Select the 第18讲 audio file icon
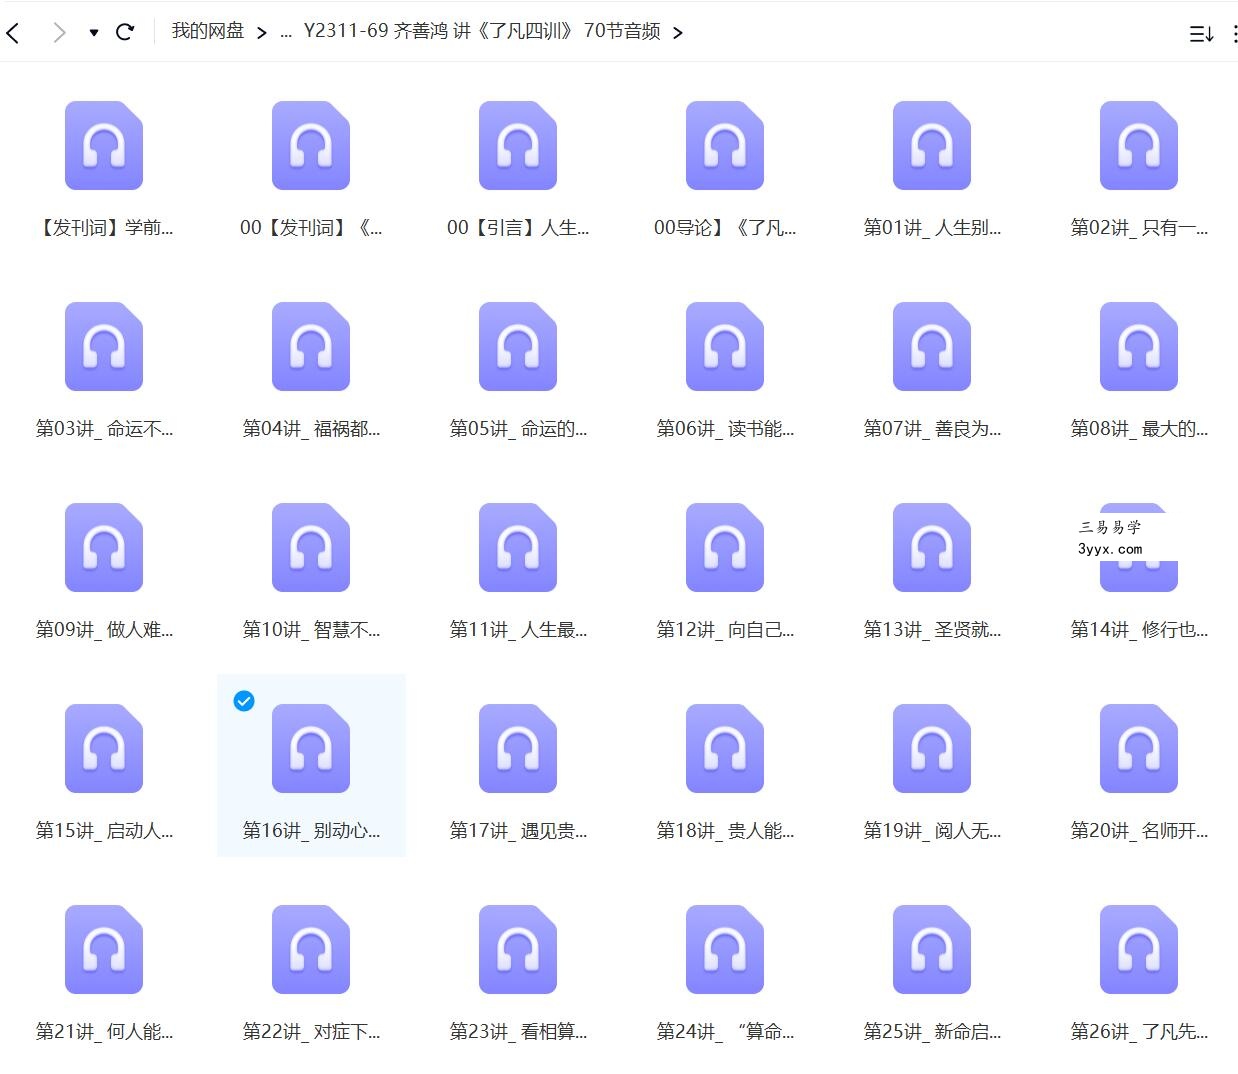This screenshot has height=1074, width=1238. [x=725, y=748]
